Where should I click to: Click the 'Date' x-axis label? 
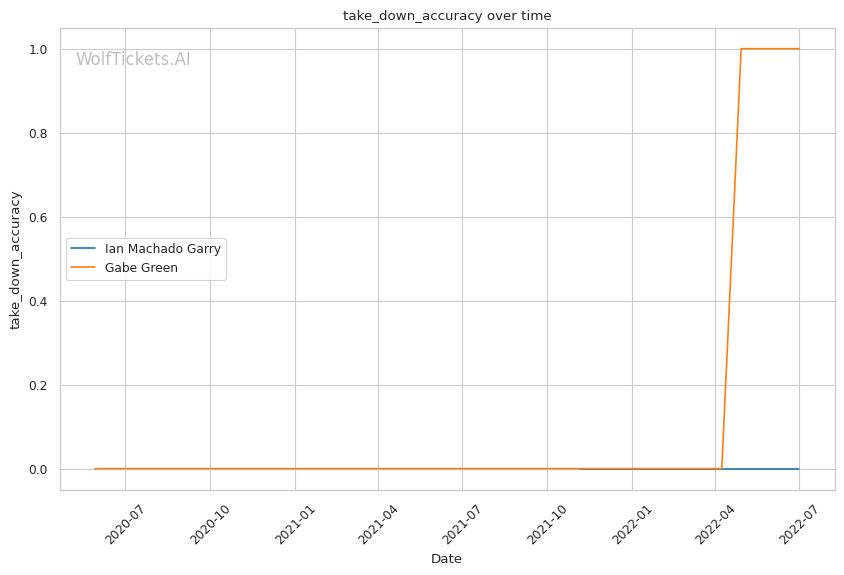[x=446, y=558]
